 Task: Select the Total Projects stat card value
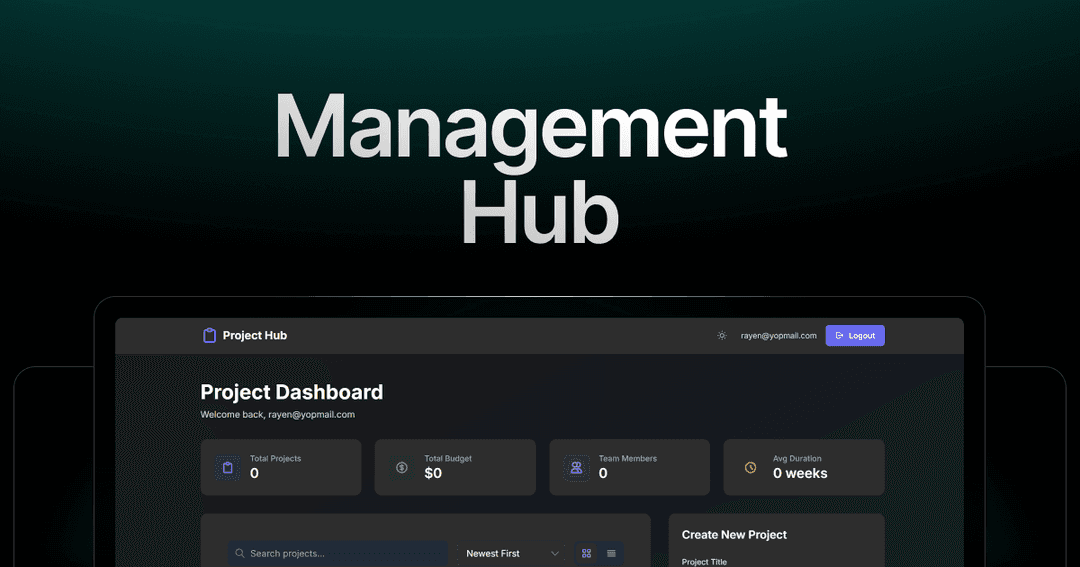(254, 474)
